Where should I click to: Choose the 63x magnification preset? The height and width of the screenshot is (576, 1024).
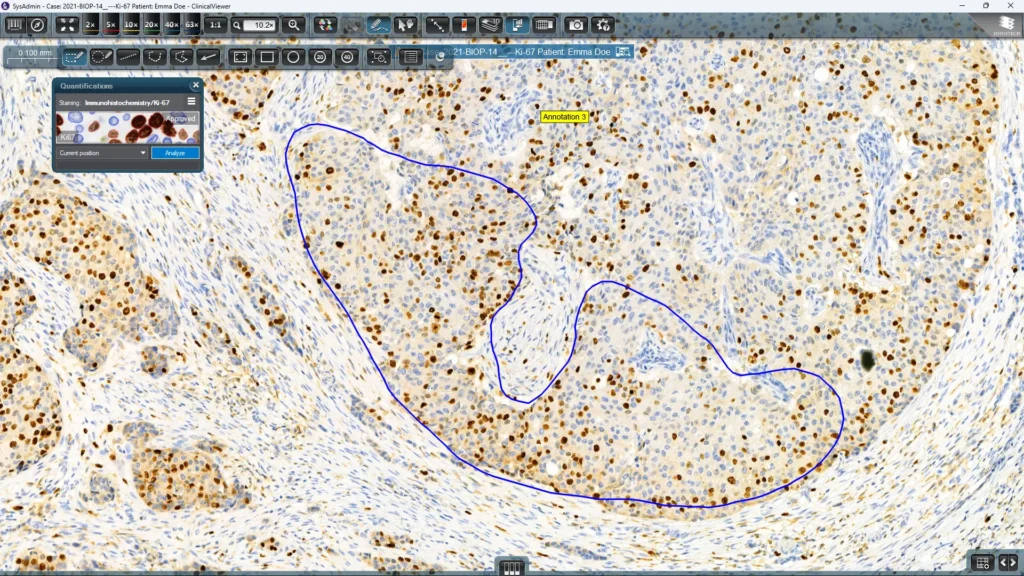(191, 25)
